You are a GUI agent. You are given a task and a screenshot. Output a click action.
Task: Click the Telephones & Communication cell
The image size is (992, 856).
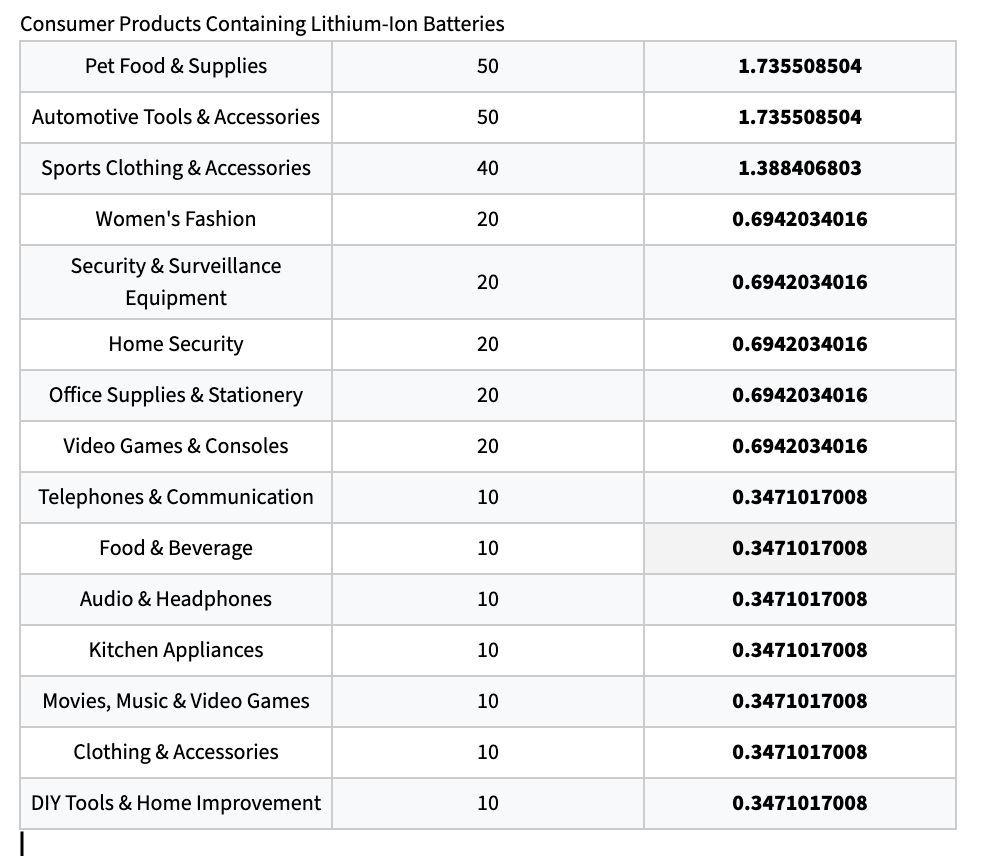tap(176, 497)
